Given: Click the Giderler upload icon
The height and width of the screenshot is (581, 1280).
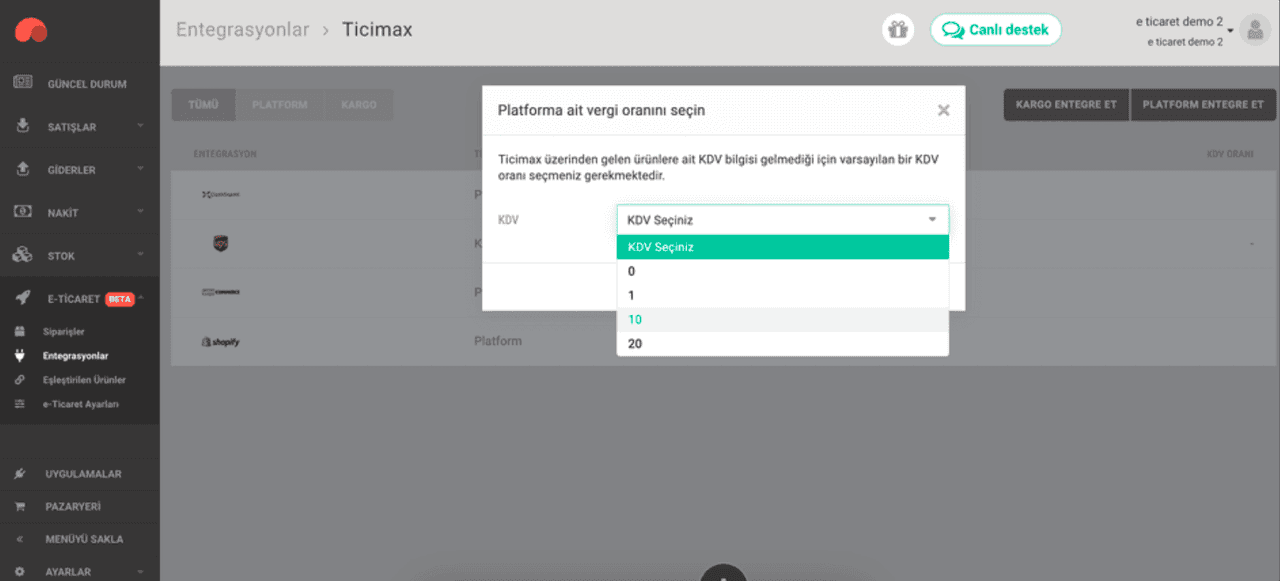Looking at the screenshot, I should (22, 169).
